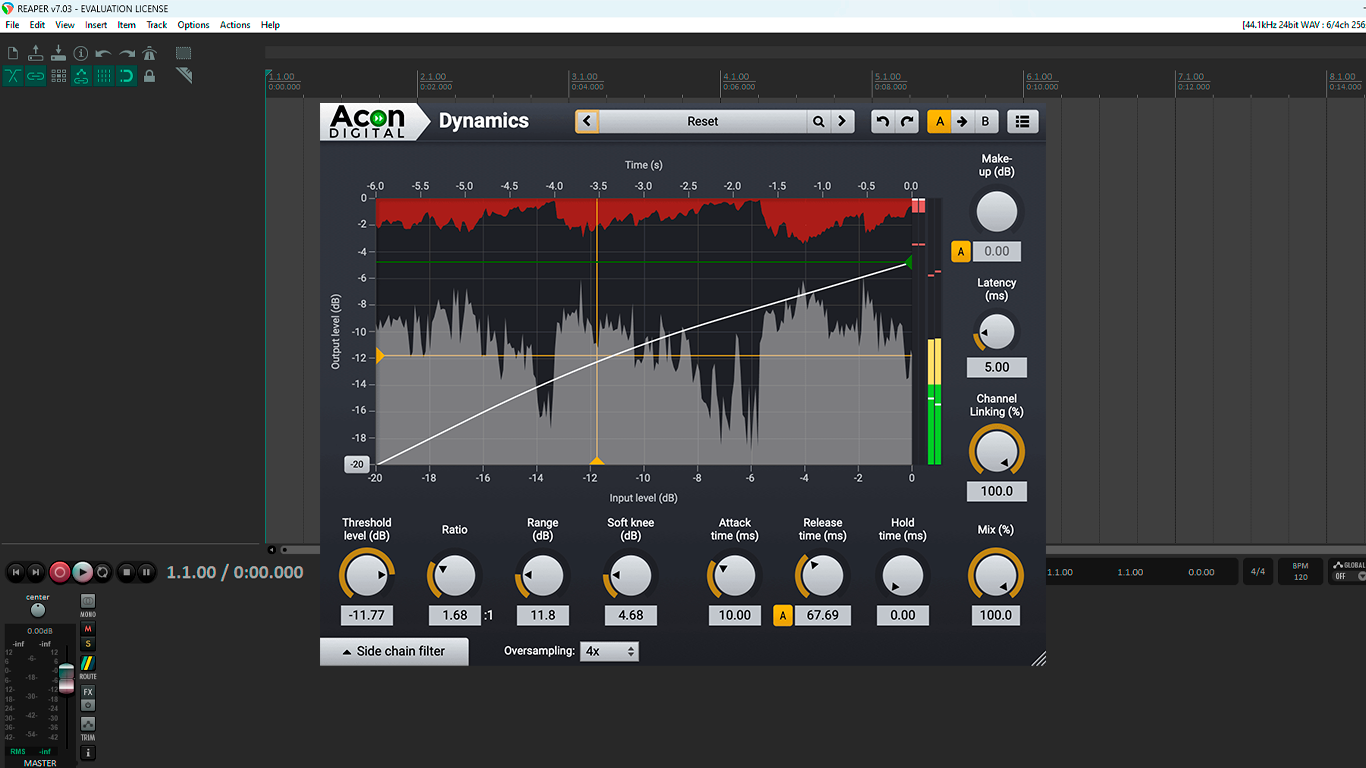Create a new project with the toolbar icon
The width and height of the screenshot is (1366, 768).
(13, 53)
